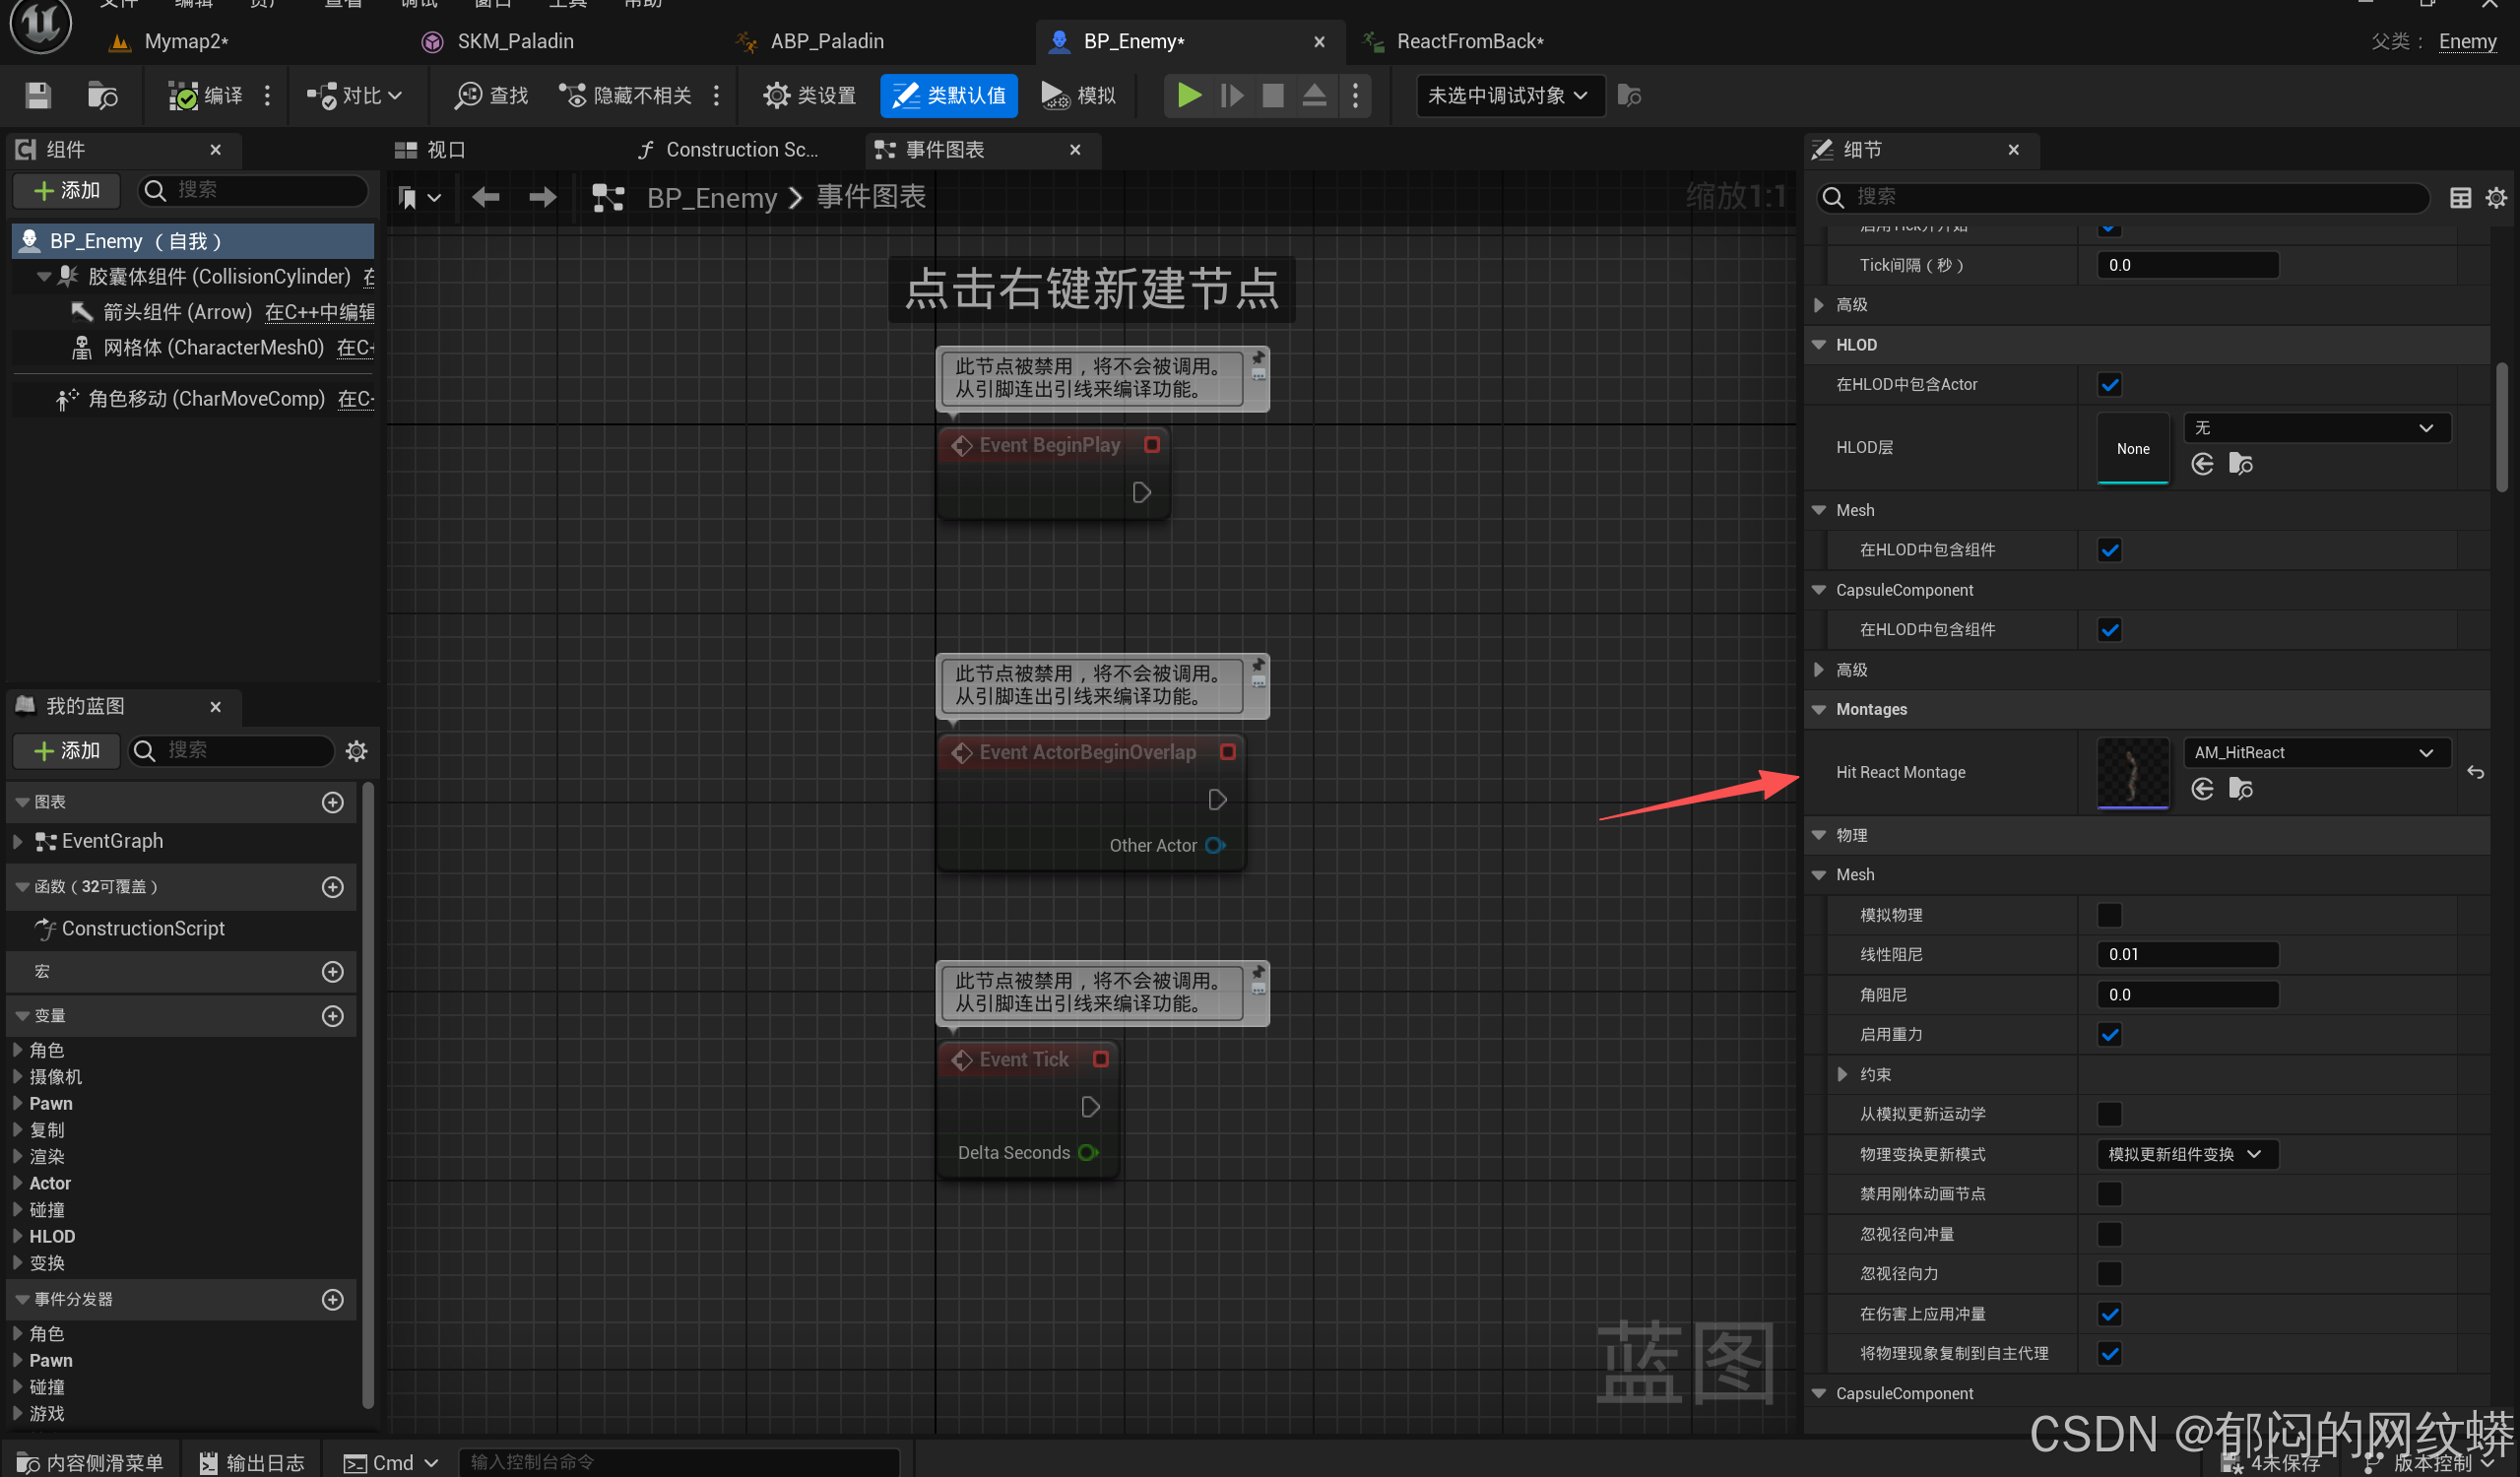Navigate back with left arrow in graph
Image resolution: width=2520 pixels, height=1477 pixels.
(486, 197)
